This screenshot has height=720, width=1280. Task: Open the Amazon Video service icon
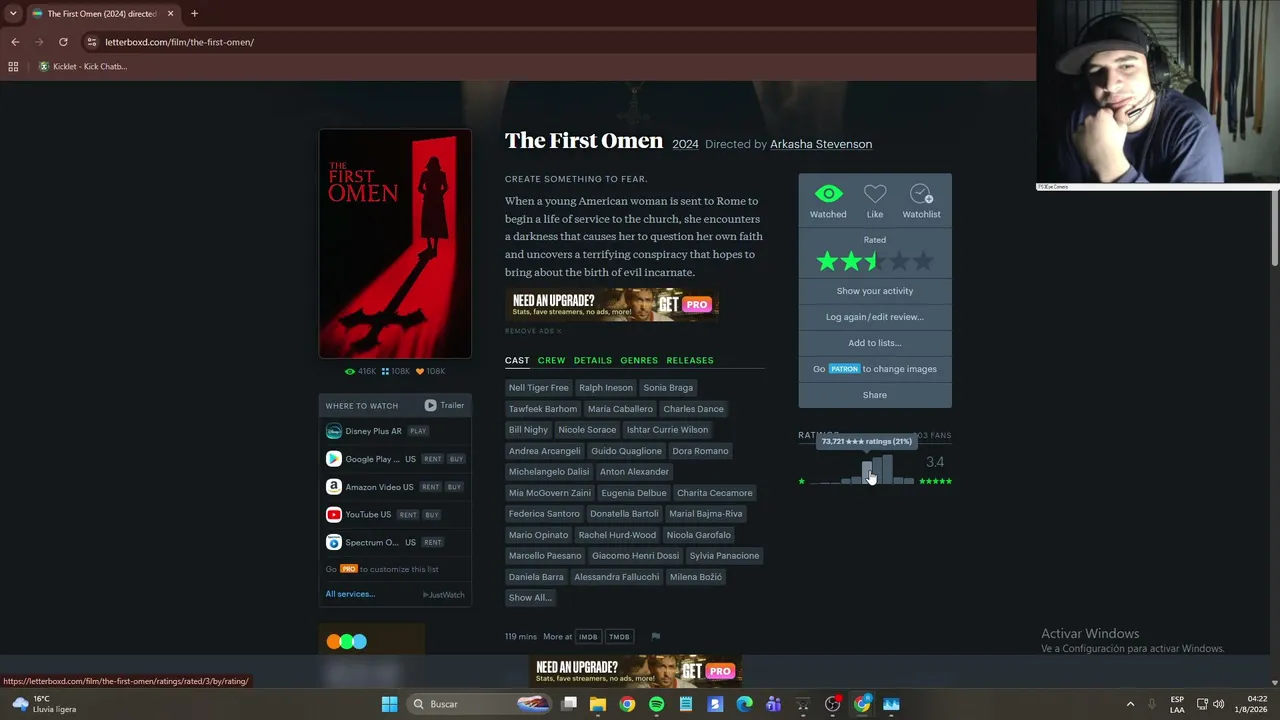click(334, 487)
